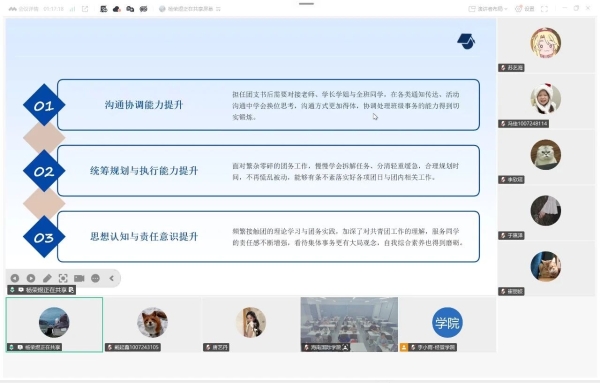
Task: Select the classroom video participant tile
Action: (349, 324)
